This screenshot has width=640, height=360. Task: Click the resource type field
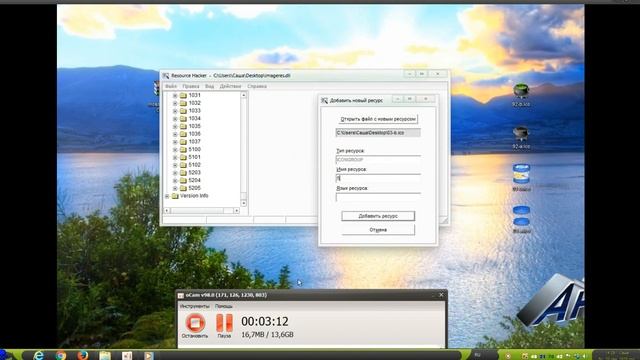pos(378,160)
